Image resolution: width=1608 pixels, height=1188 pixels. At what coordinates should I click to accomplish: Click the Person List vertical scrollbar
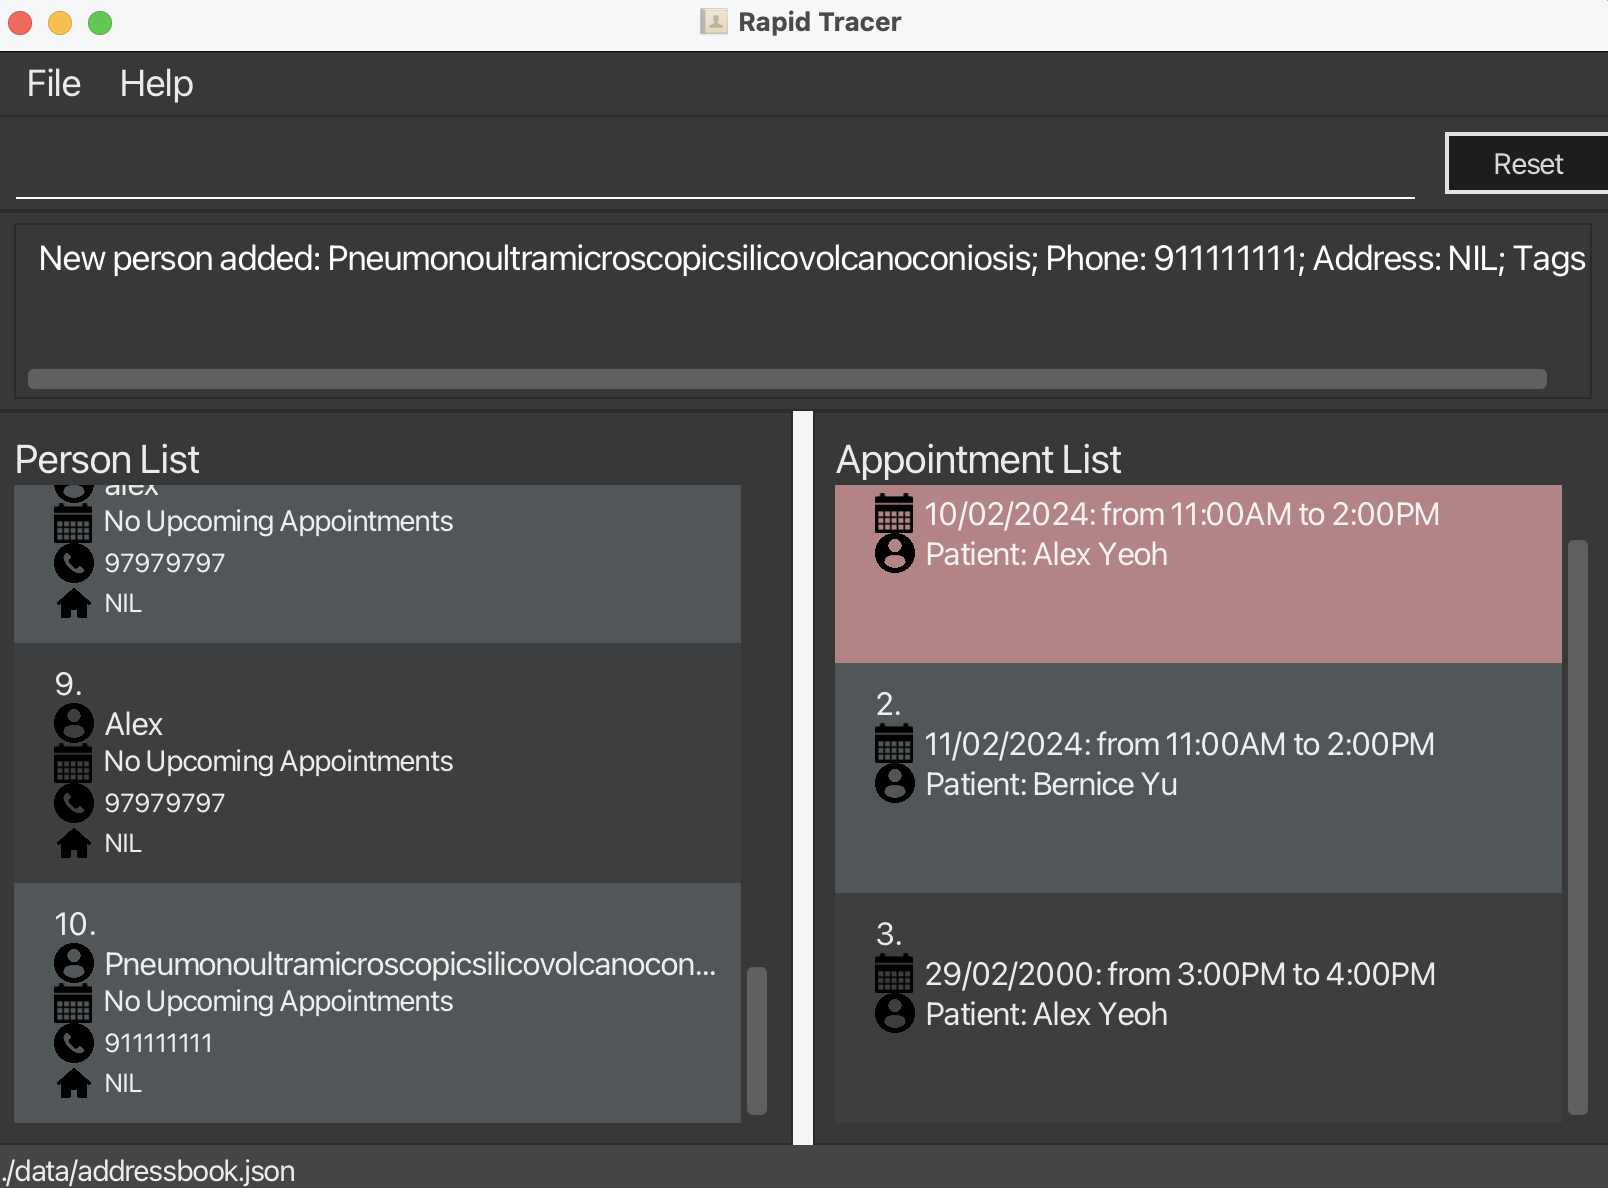click(757, 1040)
